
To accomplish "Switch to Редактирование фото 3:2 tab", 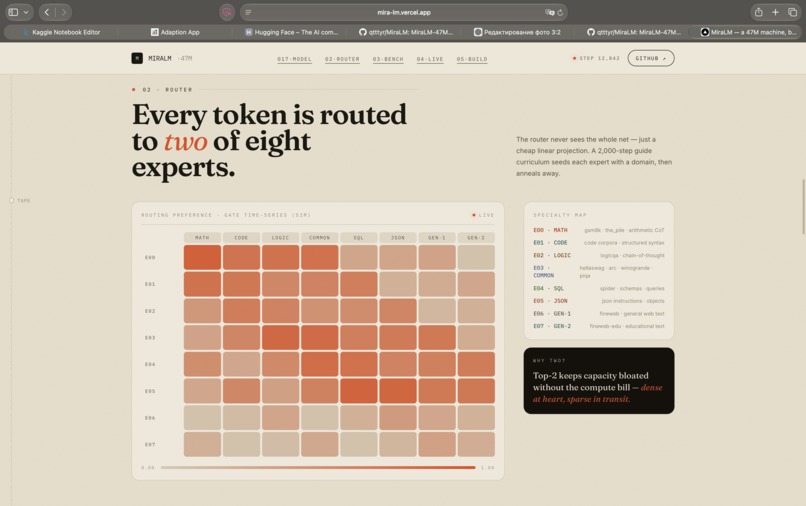I will (517, 32).
